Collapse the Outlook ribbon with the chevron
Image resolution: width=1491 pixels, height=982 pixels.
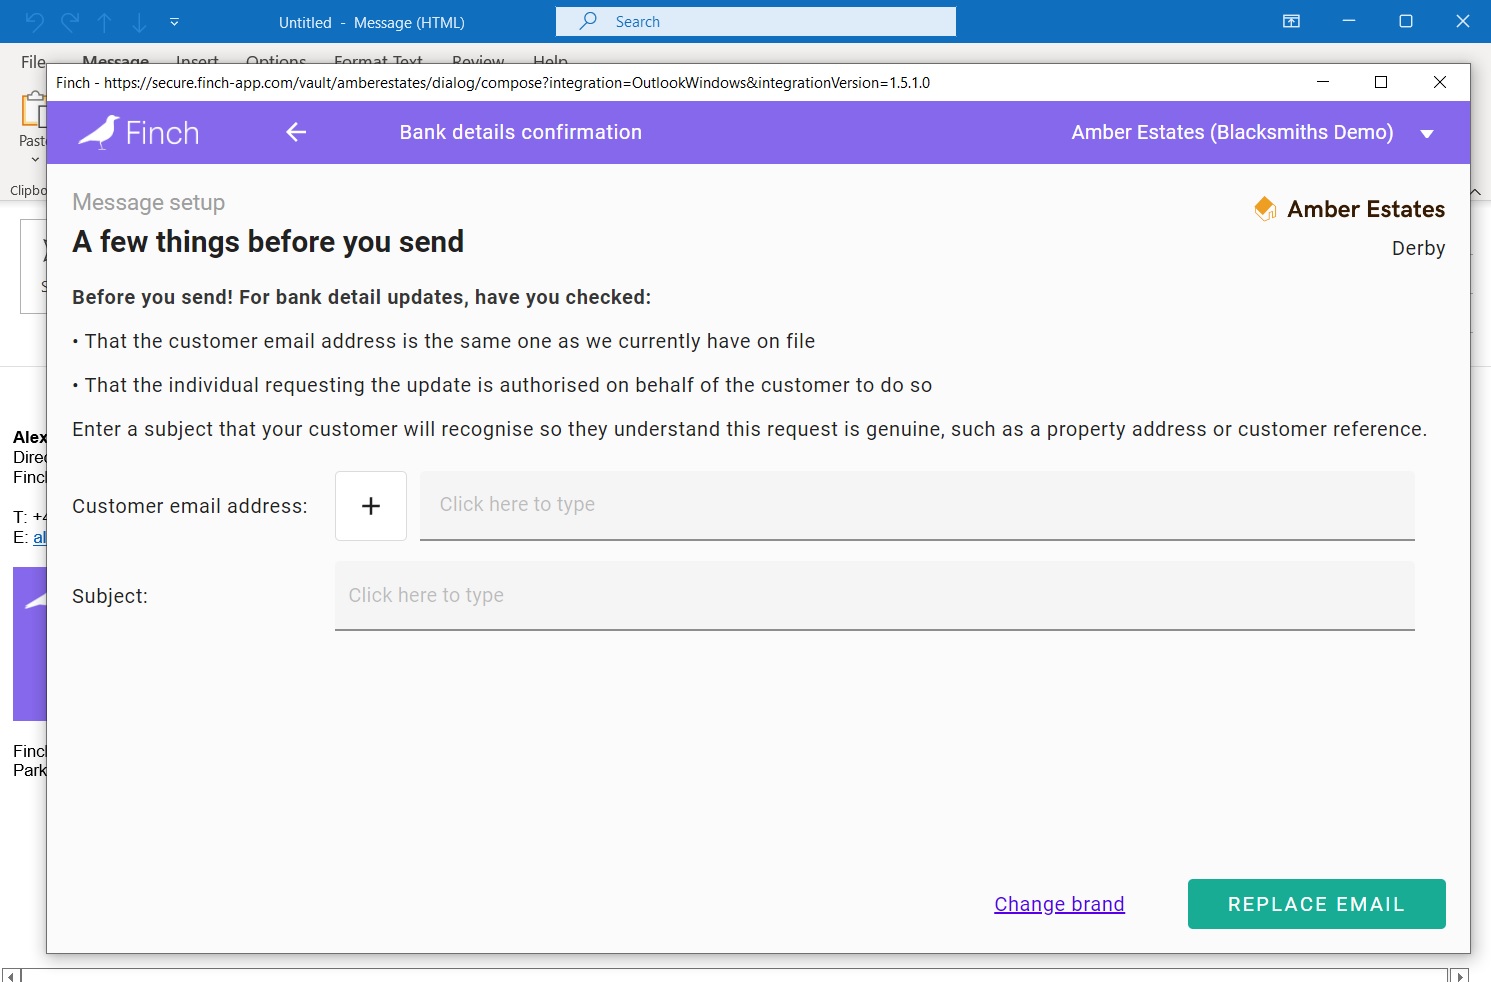1476,191
